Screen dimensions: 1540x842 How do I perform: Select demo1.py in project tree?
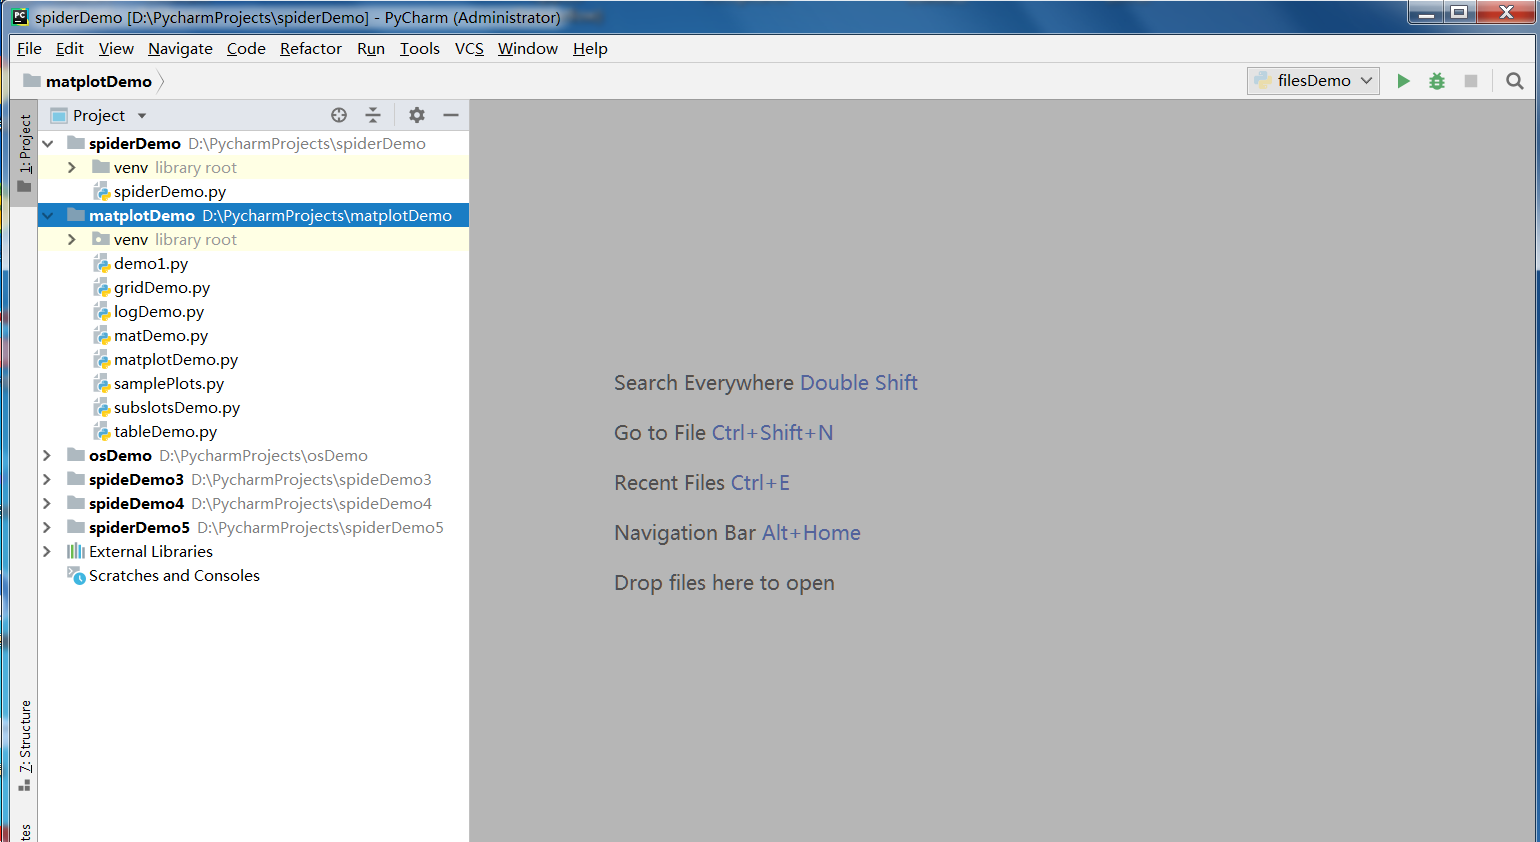click(151, 264)
